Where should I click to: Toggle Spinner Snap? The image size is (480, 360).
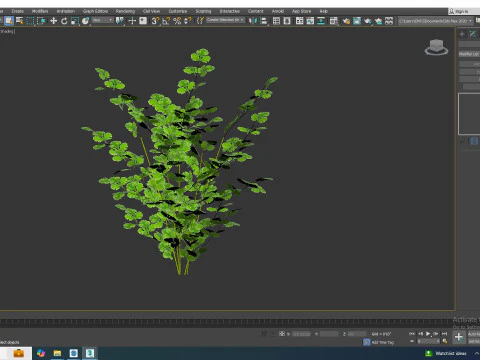tap(188, 21)
